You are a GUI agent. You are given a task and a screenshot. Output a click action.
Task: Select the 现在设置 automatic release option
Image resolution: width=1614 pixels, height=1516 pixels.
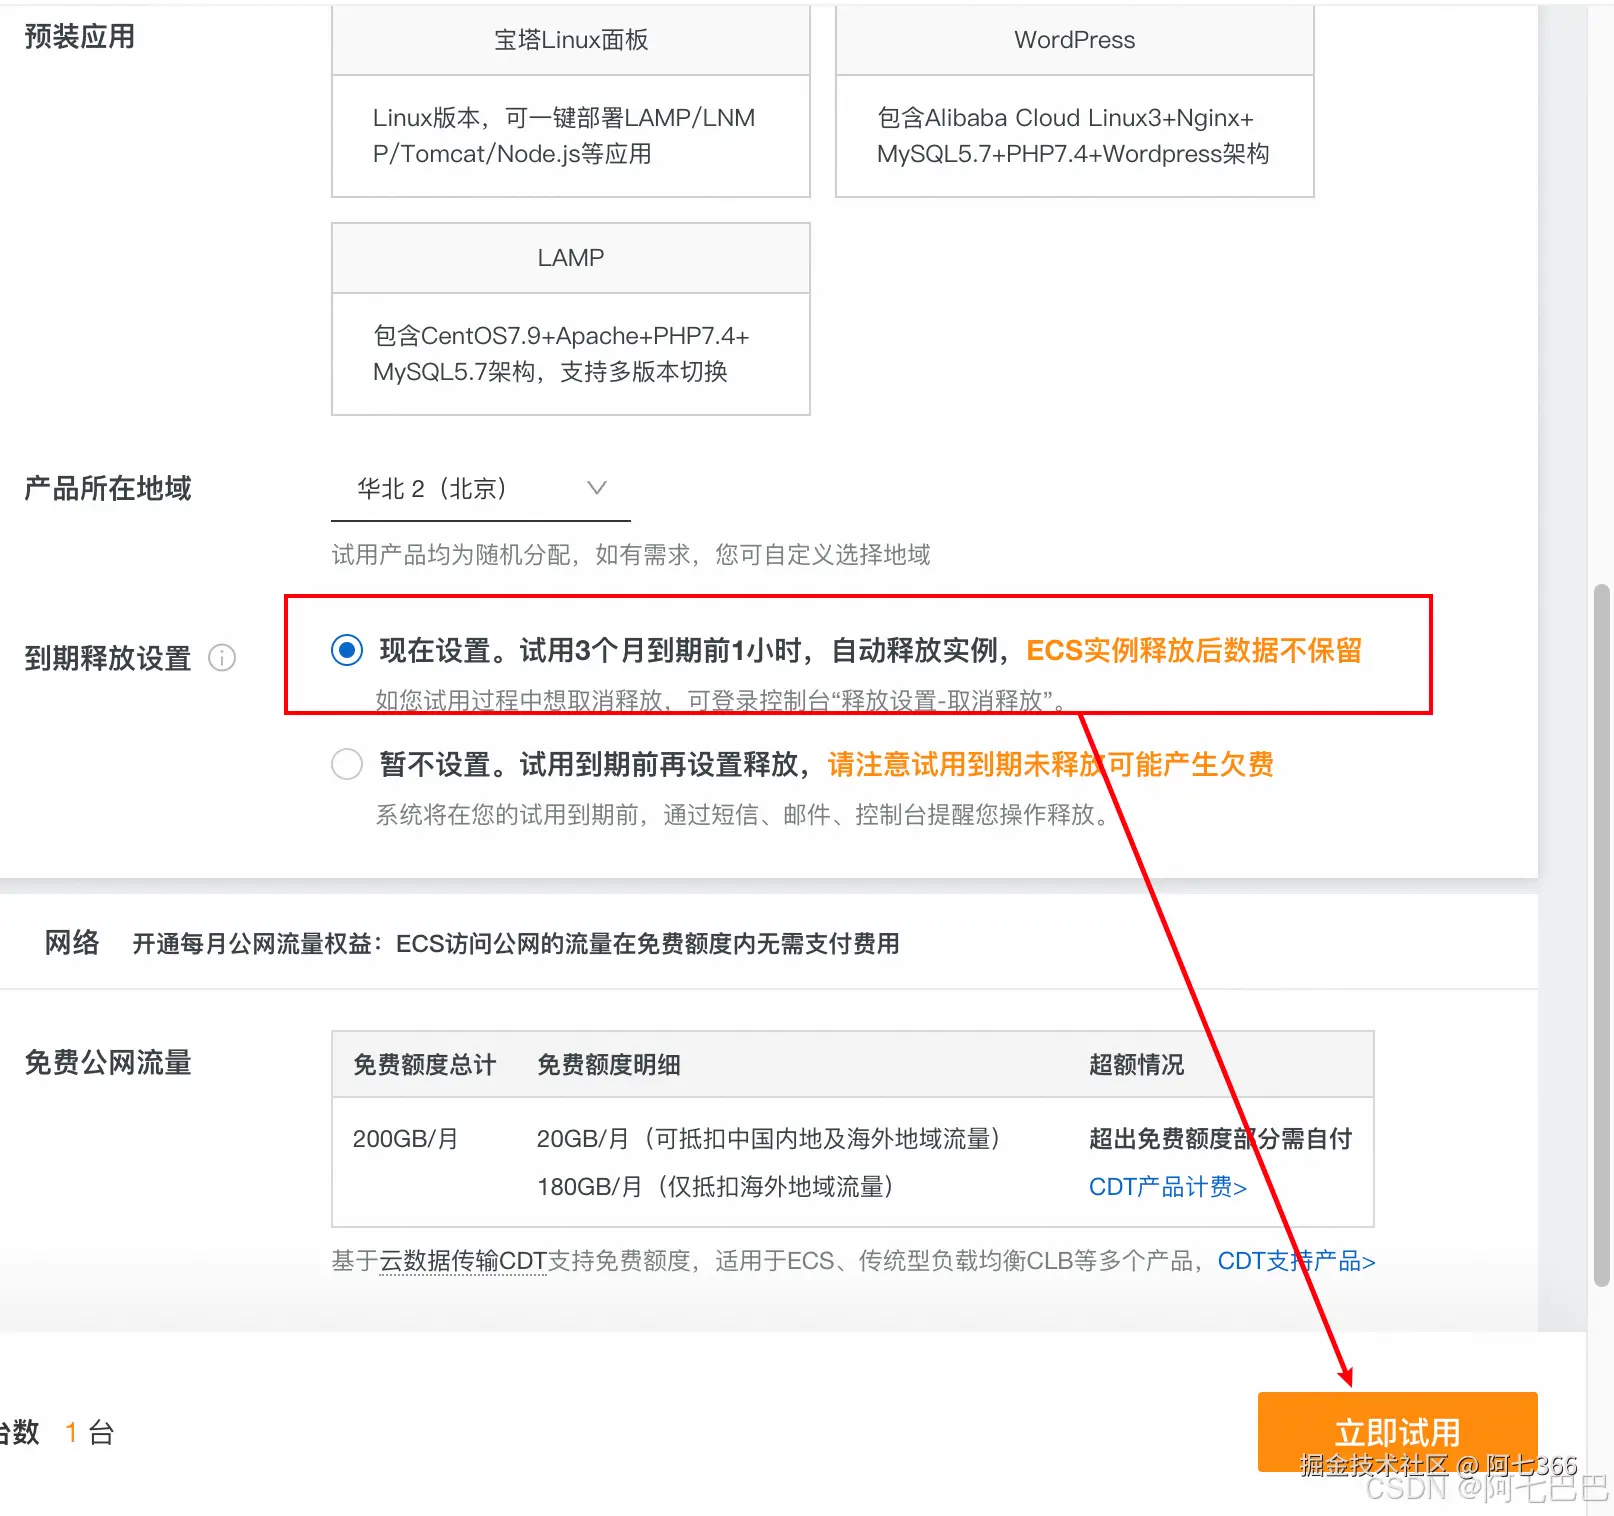(x=346, y=650)
